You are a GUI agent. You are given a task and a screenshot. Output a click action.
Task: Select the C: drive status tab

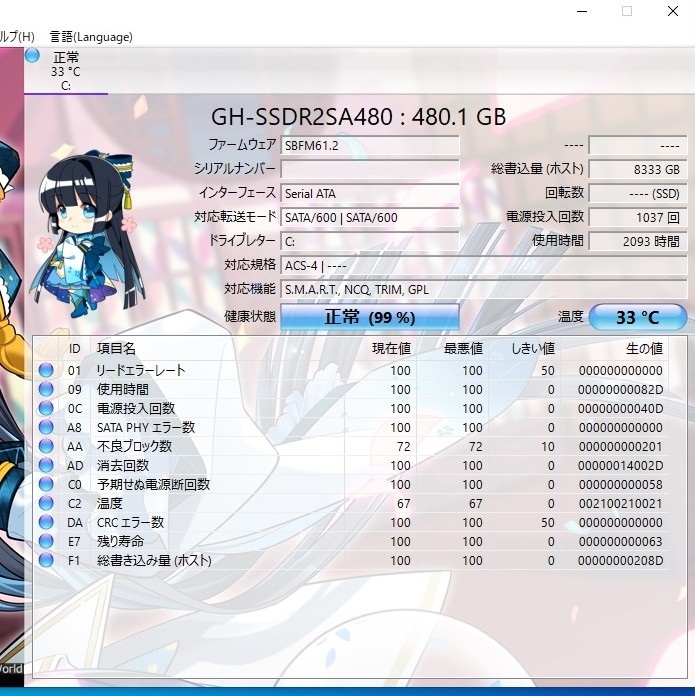coord(66,71)
